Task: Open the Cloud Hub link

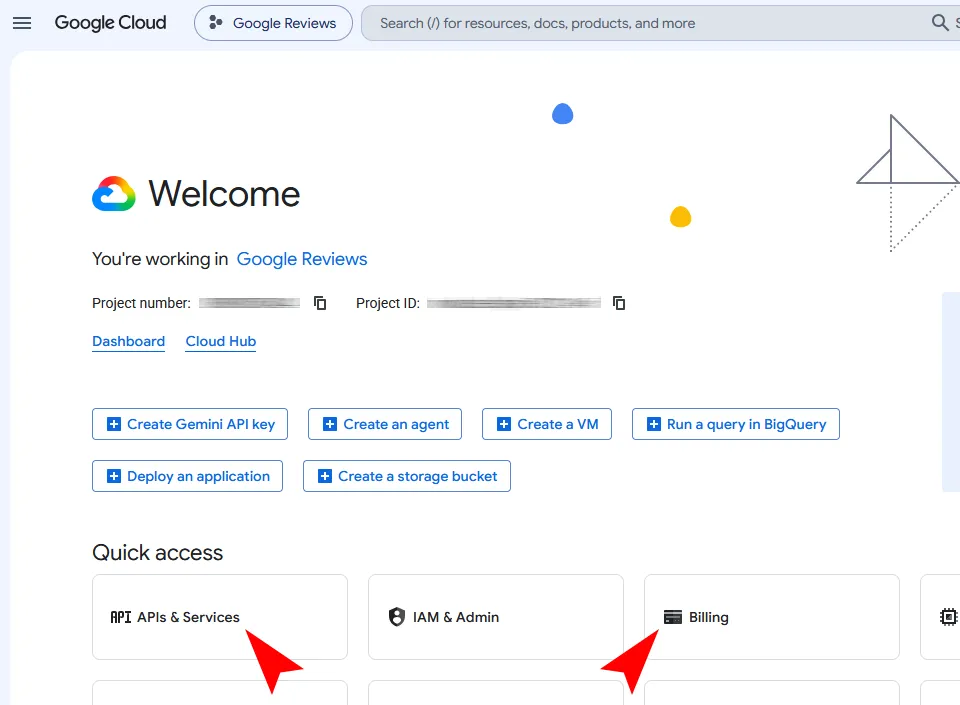Action: [221, 341]
